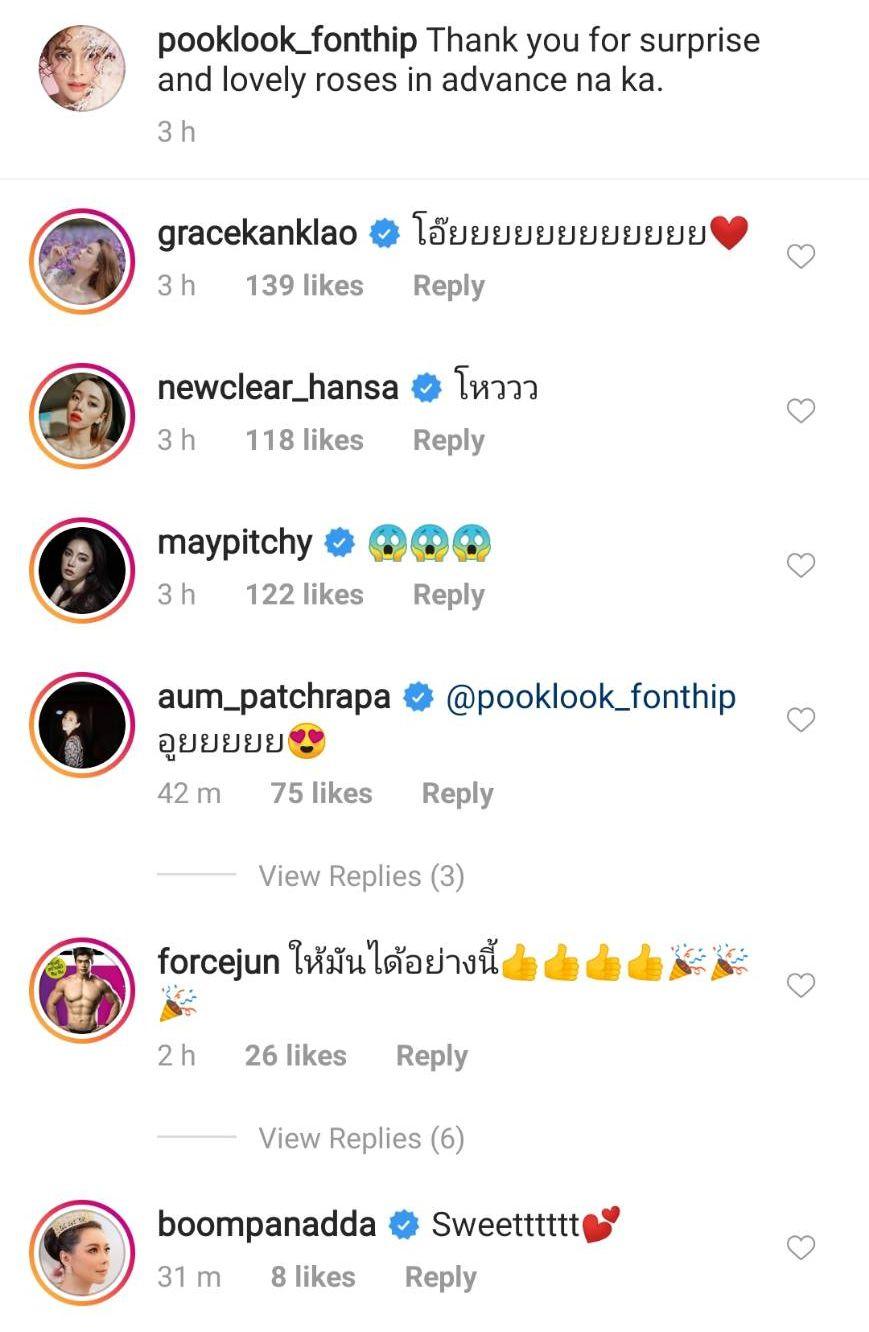Screen dimensions: 869x1332
Task: View maypitchy's story from avatar
Action: click(82, 568)
